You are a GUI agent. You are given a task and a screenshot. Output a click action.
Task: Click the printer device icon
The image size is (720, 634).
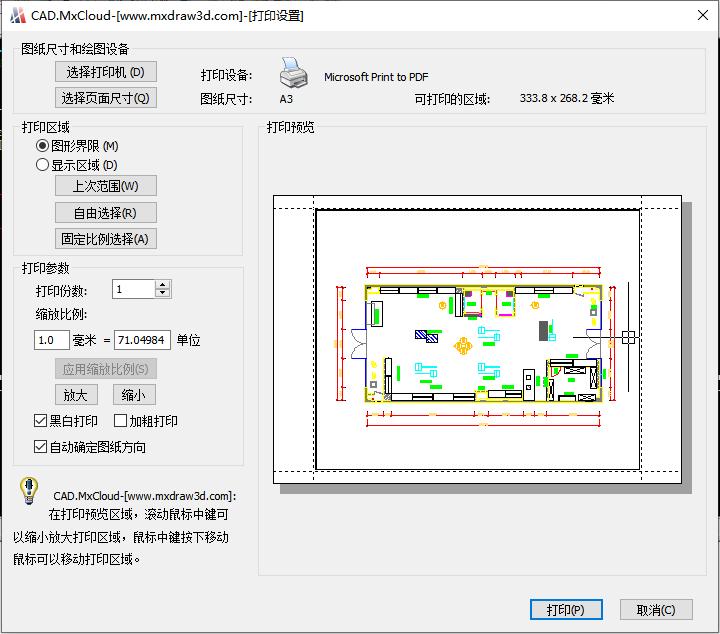[x=293, y=73]
